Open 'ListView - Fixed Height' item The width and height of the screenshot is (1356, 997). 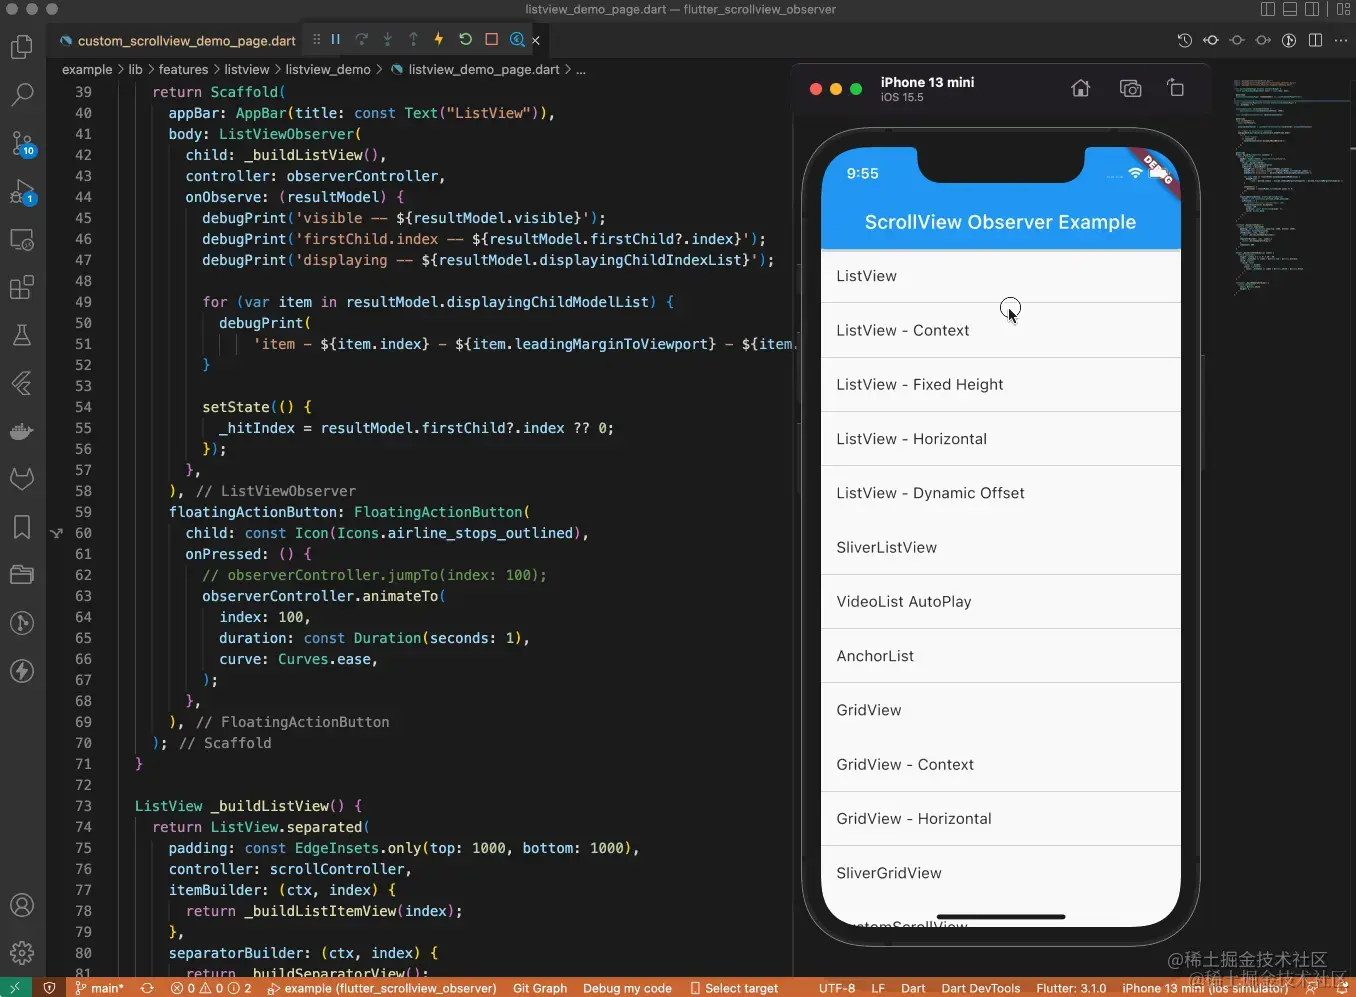click(x=1000, y=385)
